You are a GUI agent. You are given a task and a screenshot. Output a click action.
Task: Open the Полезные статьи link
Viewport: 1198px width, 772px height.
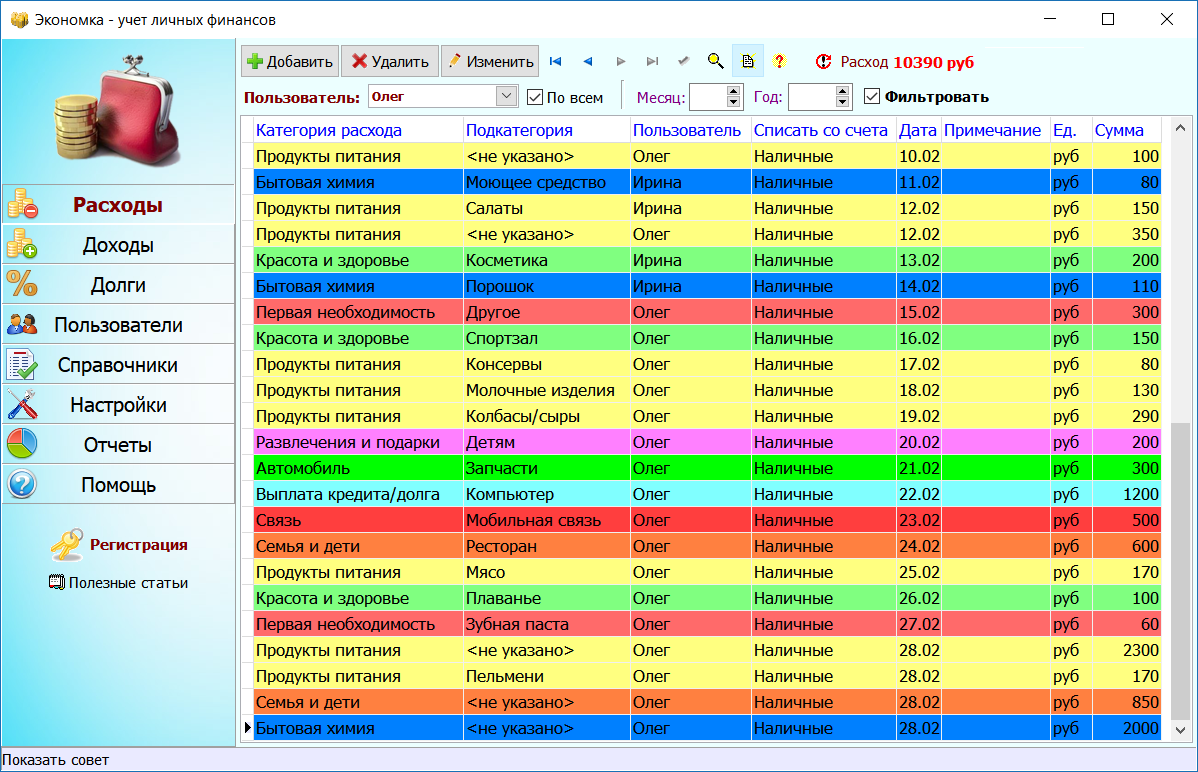pos(119,583)
